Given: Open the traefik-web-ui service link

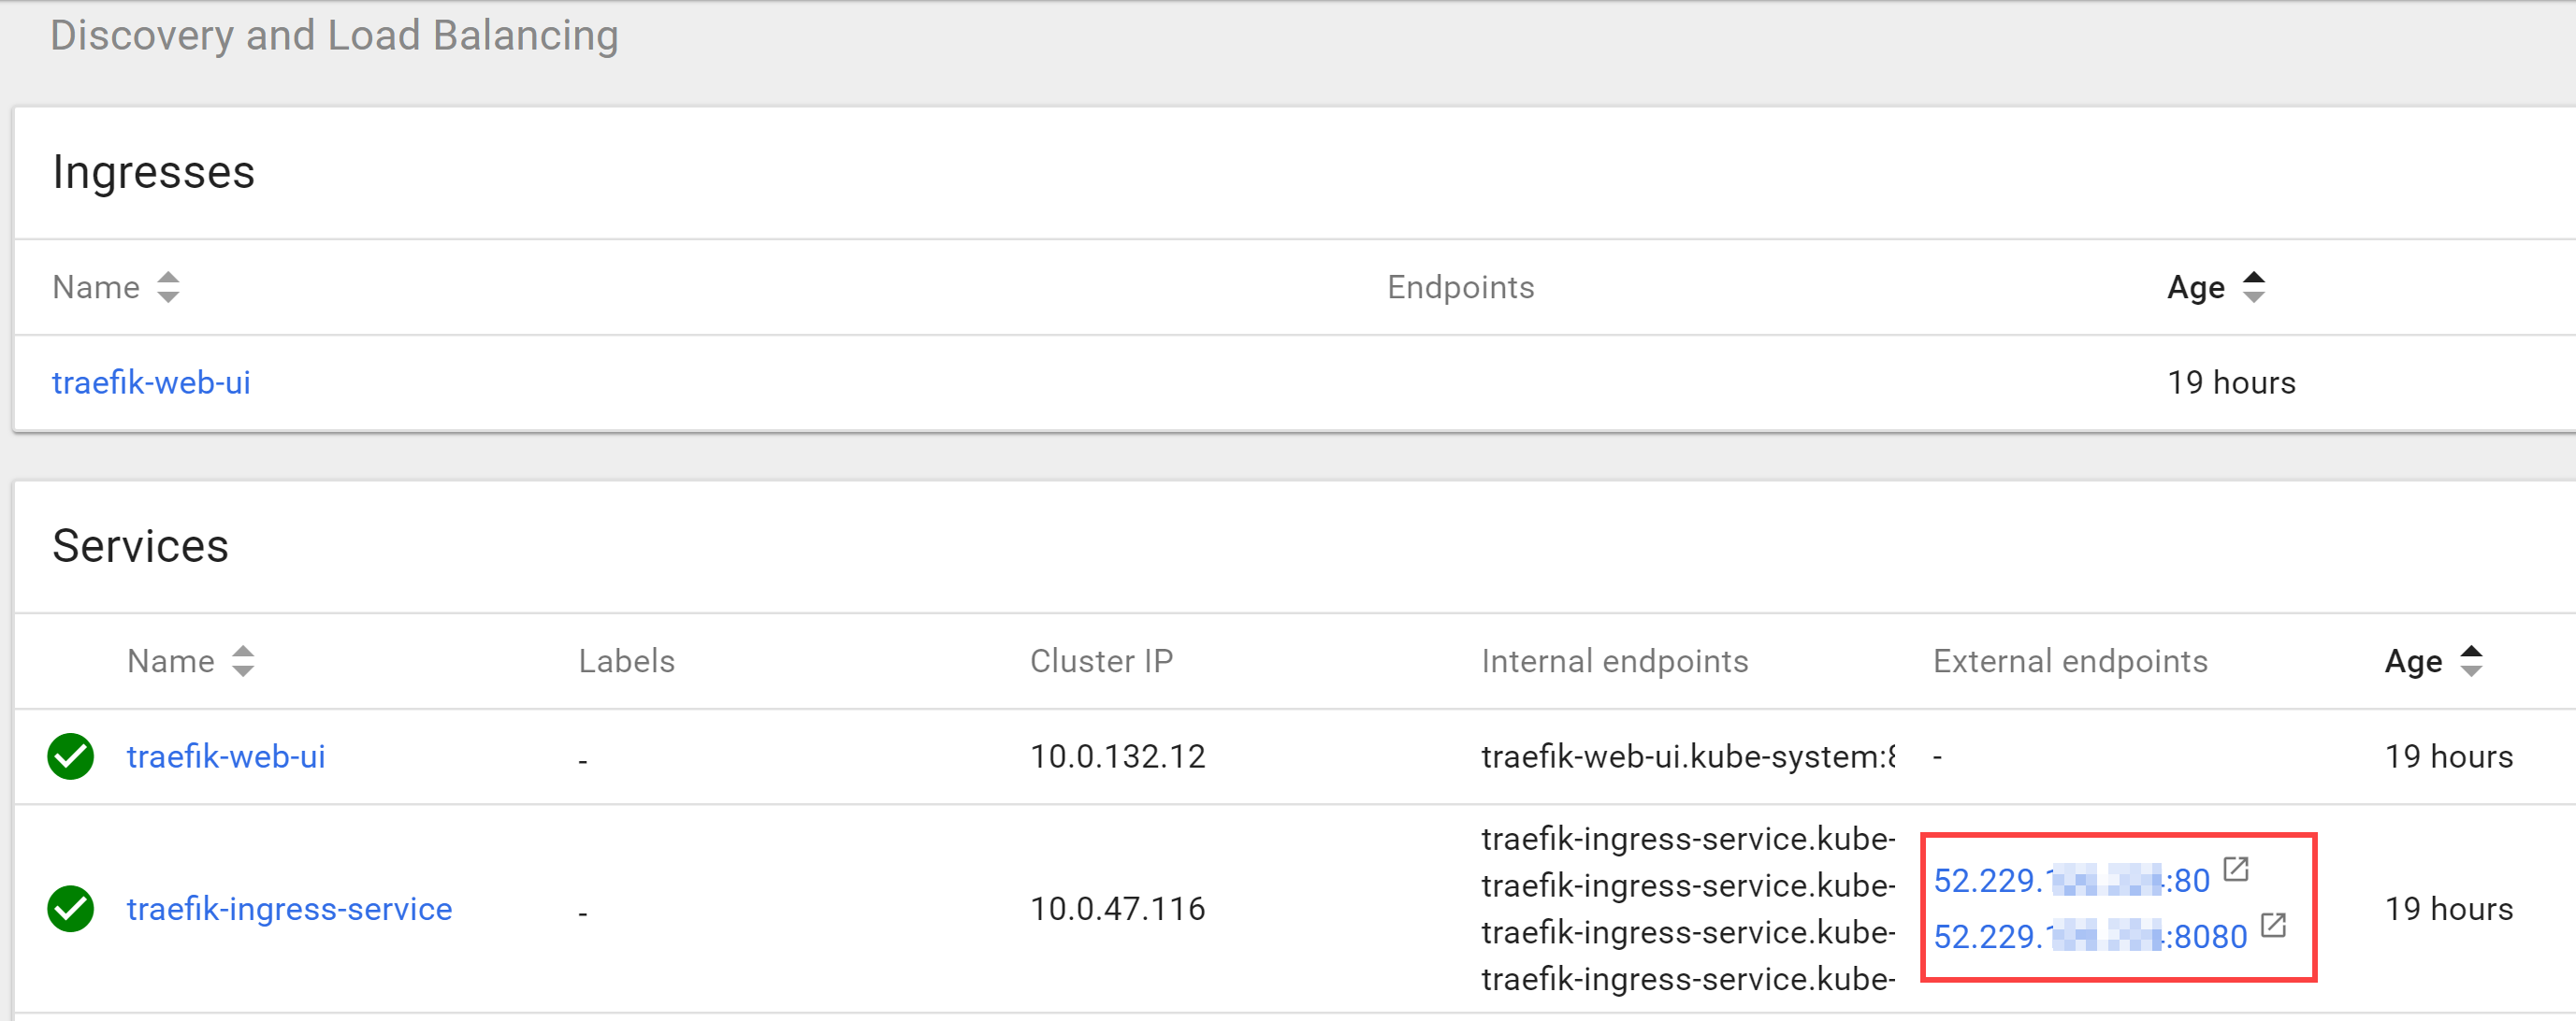Looking at the screenshot, I should 226,757.
